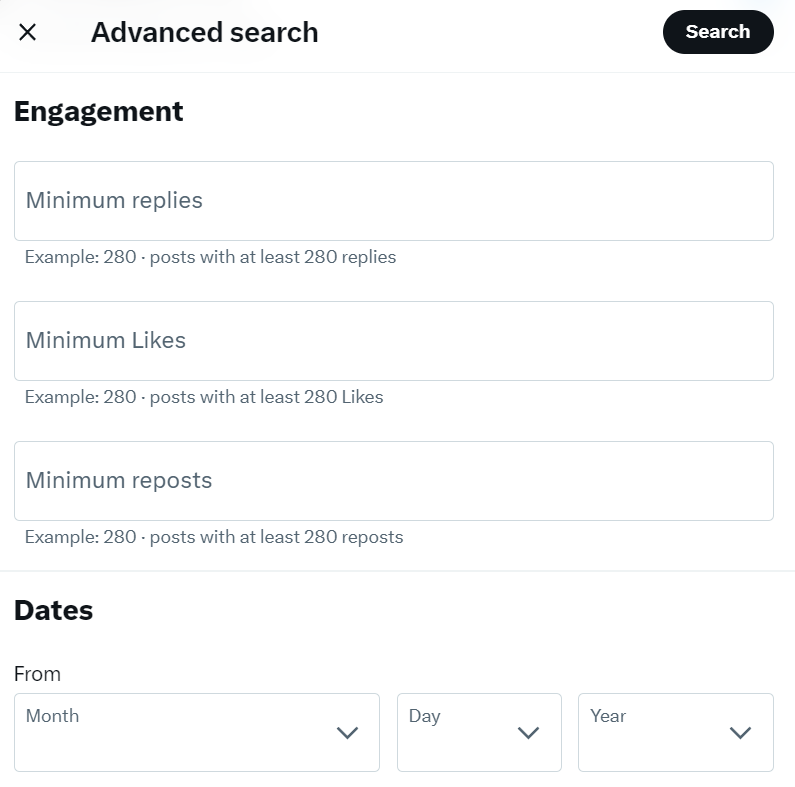Screen dimensions: 795x787
Task: Click the Day dropdown chevron arrow
Action: (528, 733)
